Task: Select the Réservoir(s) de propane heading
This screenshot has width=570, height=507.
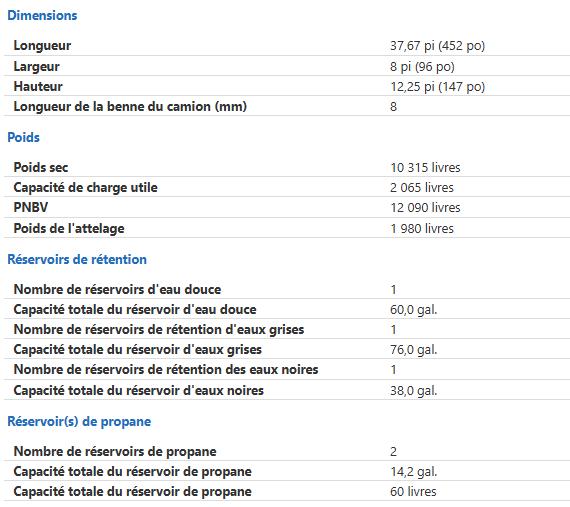Action: coord(79,422)
